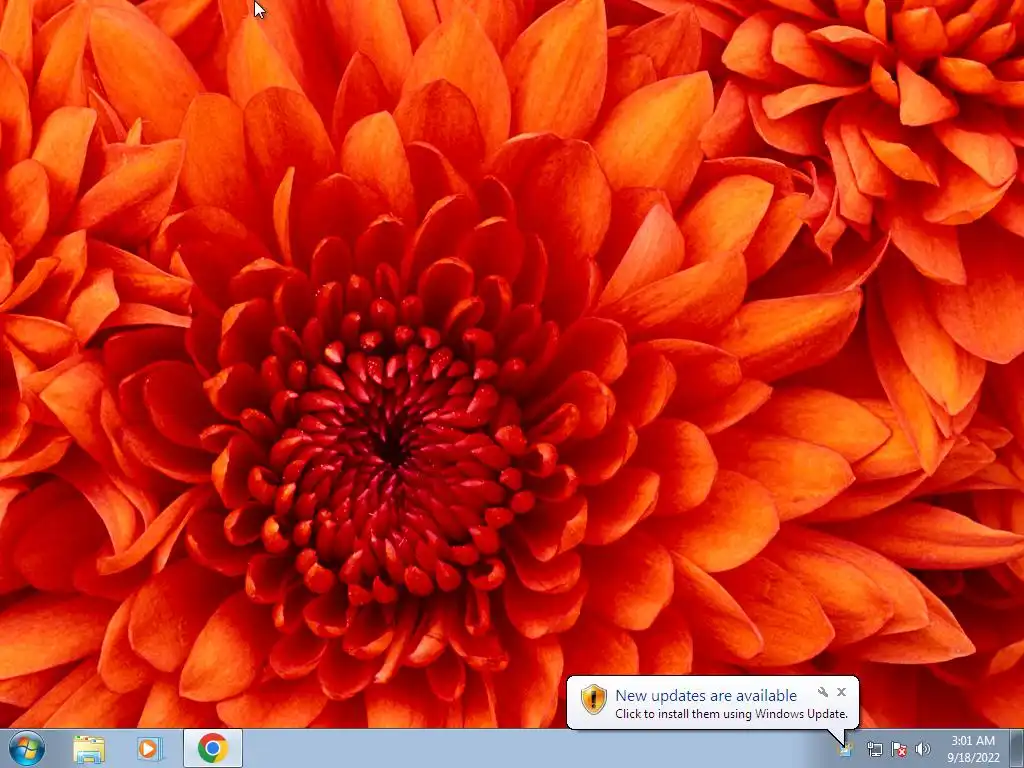The width and height of the screenshot is (1024, 768).
Task: Click the volume speaker tray icon
Action: (x=922, y=749)
